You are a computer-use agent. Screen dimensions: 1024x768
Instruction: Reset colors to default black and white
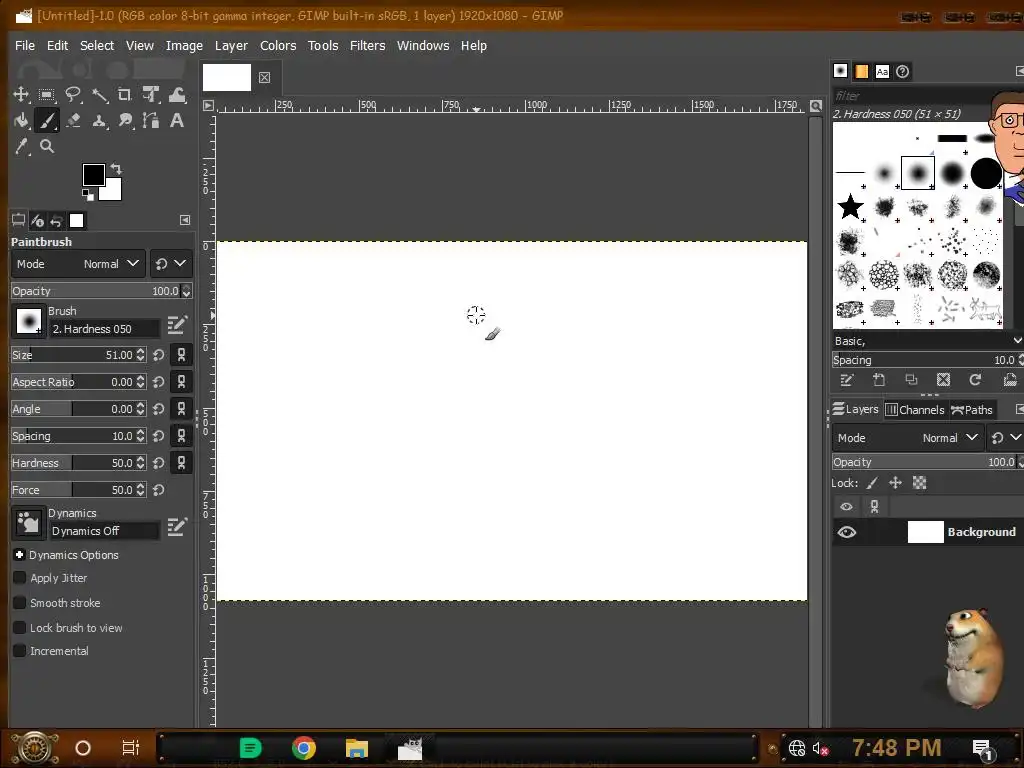[x=88, y=195]
